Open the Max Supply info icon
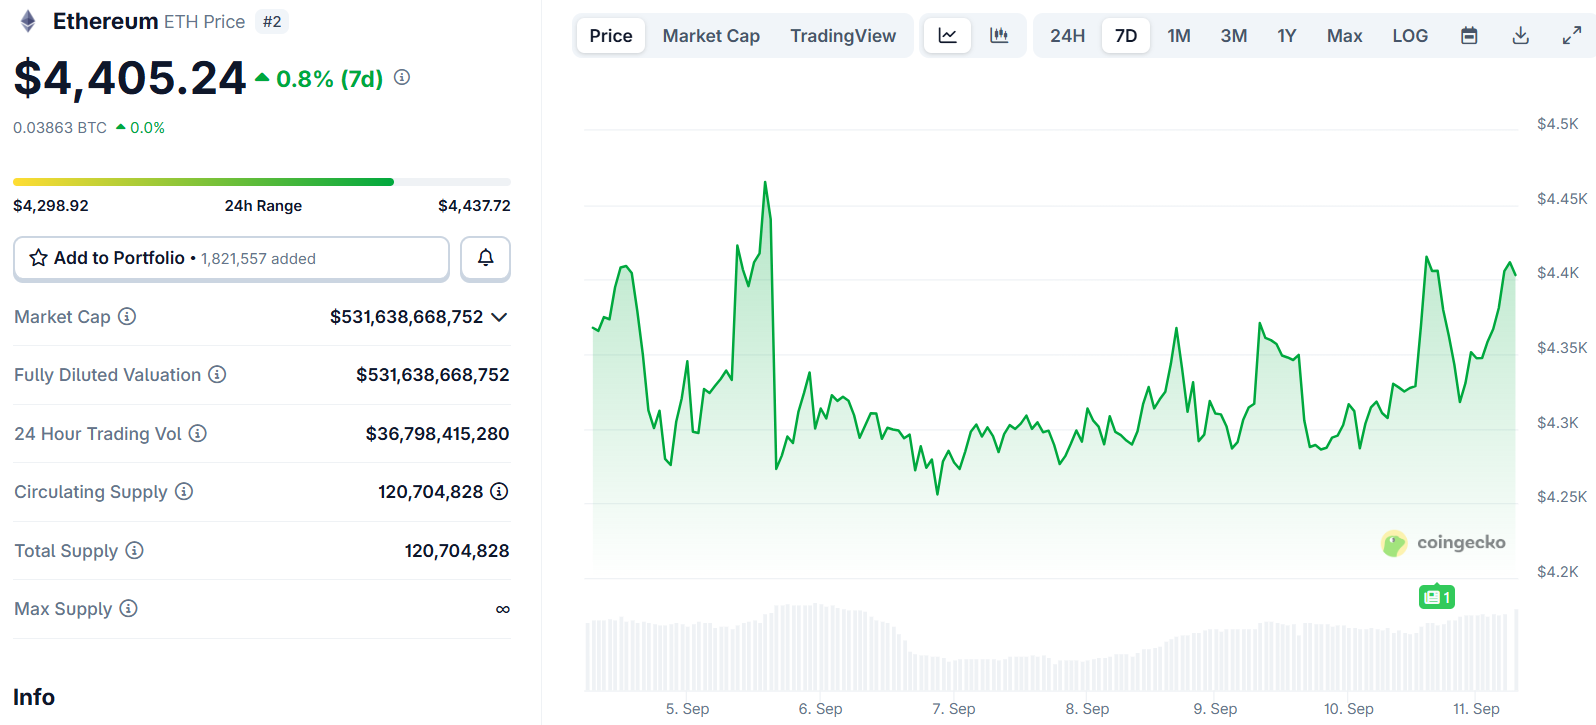The width and height of the screenshot is (1596, 725). (x=128, y=608)
